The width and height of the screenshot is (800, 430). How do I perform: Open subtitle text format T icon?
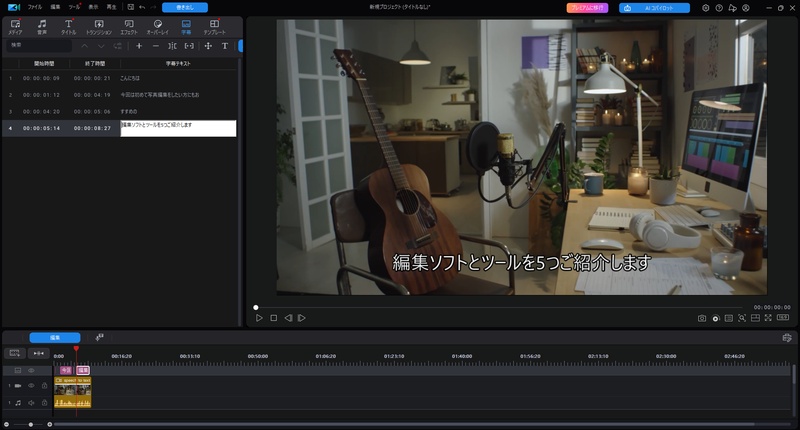point(224,46)
